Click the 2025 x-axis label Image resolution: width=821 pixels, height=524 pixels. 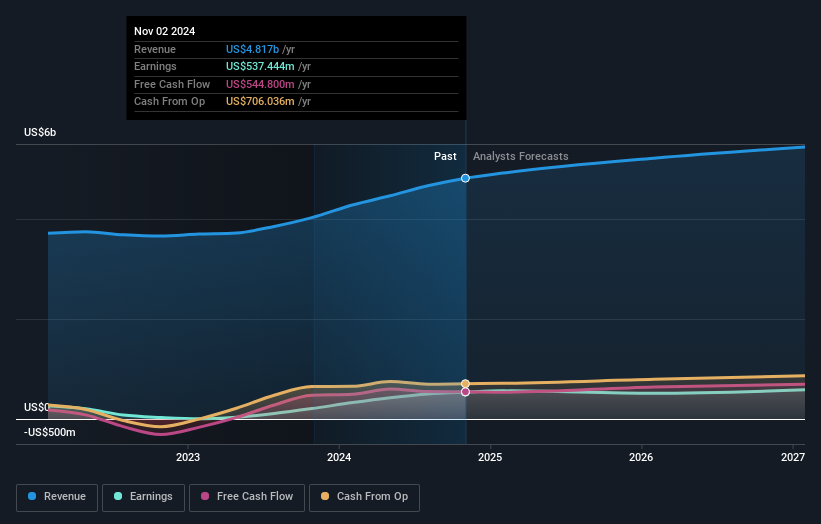tap(490, 458)
